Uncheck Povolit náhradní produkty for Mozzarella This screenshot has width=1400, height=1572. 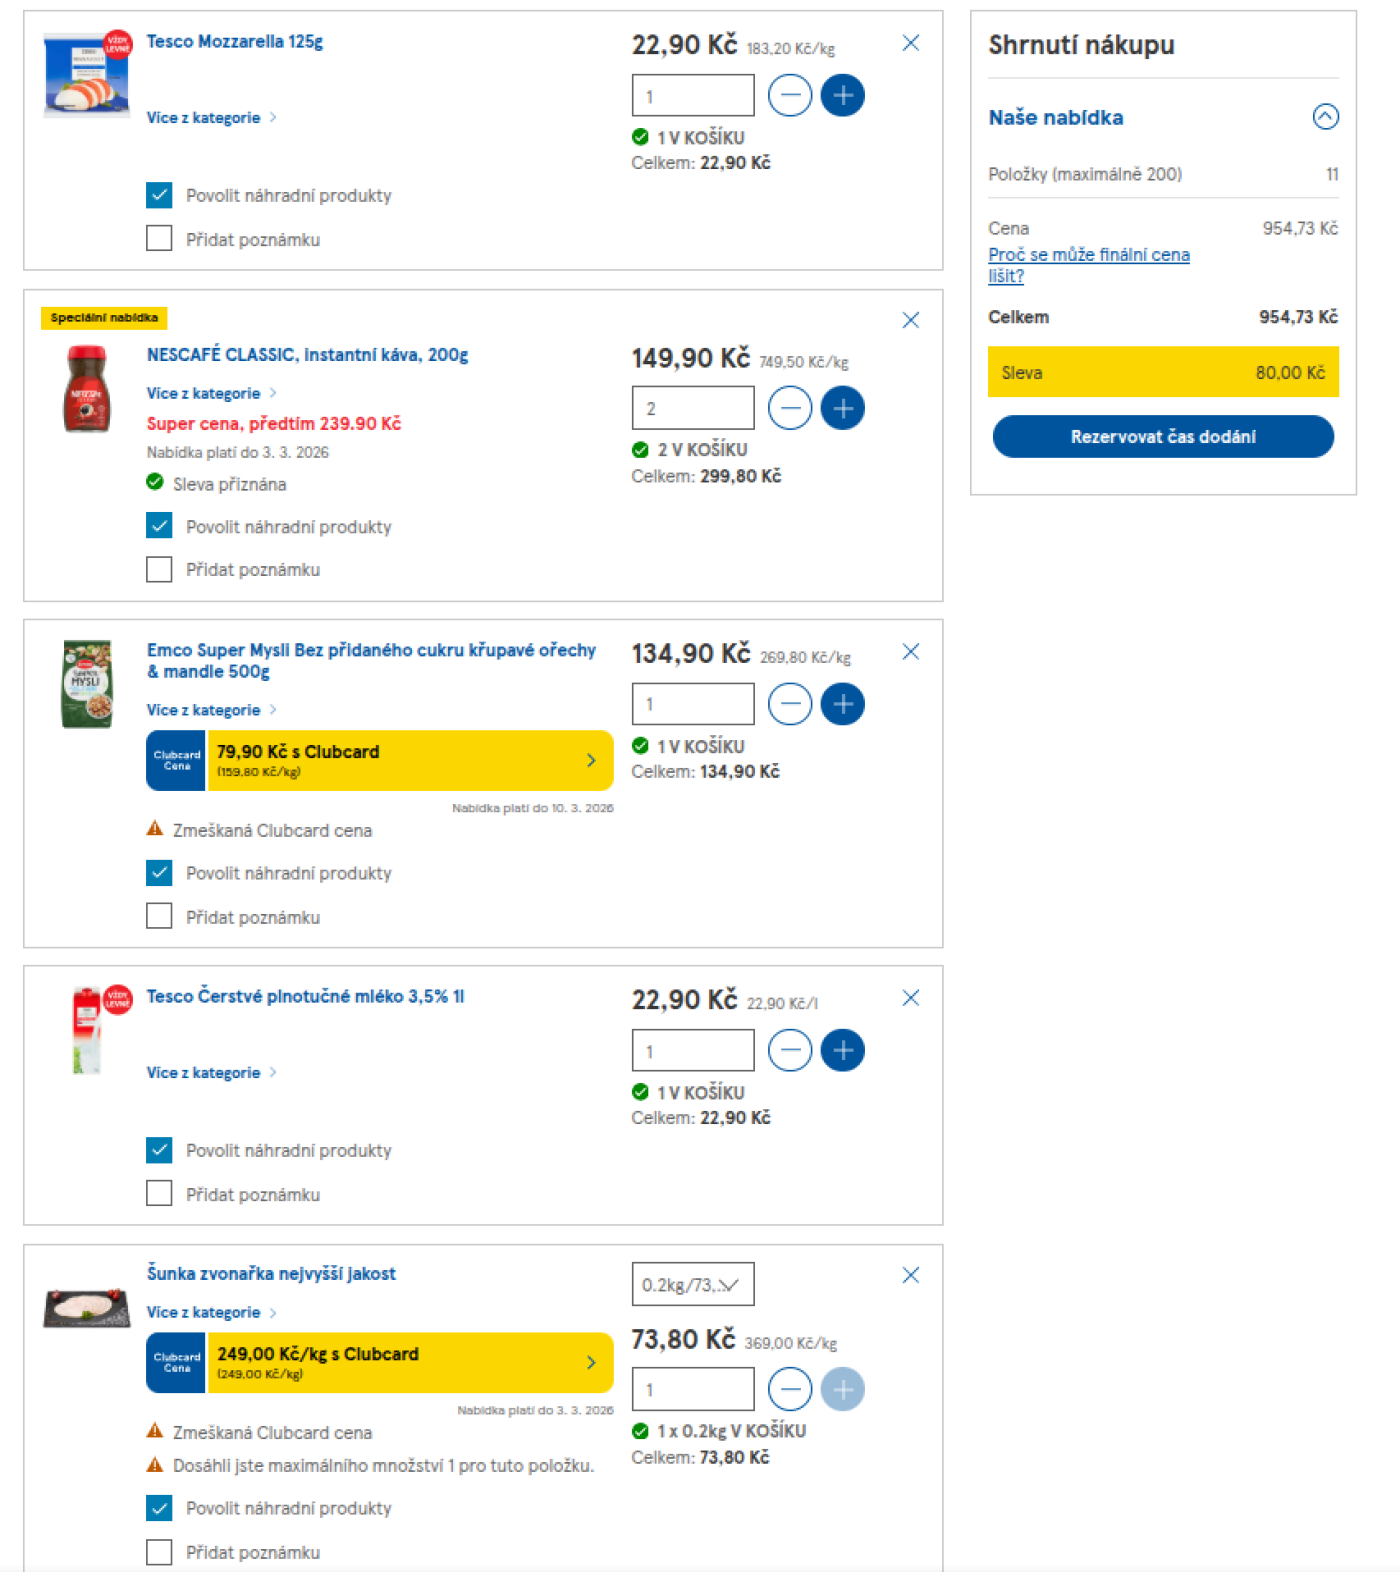tap(159, 195)
